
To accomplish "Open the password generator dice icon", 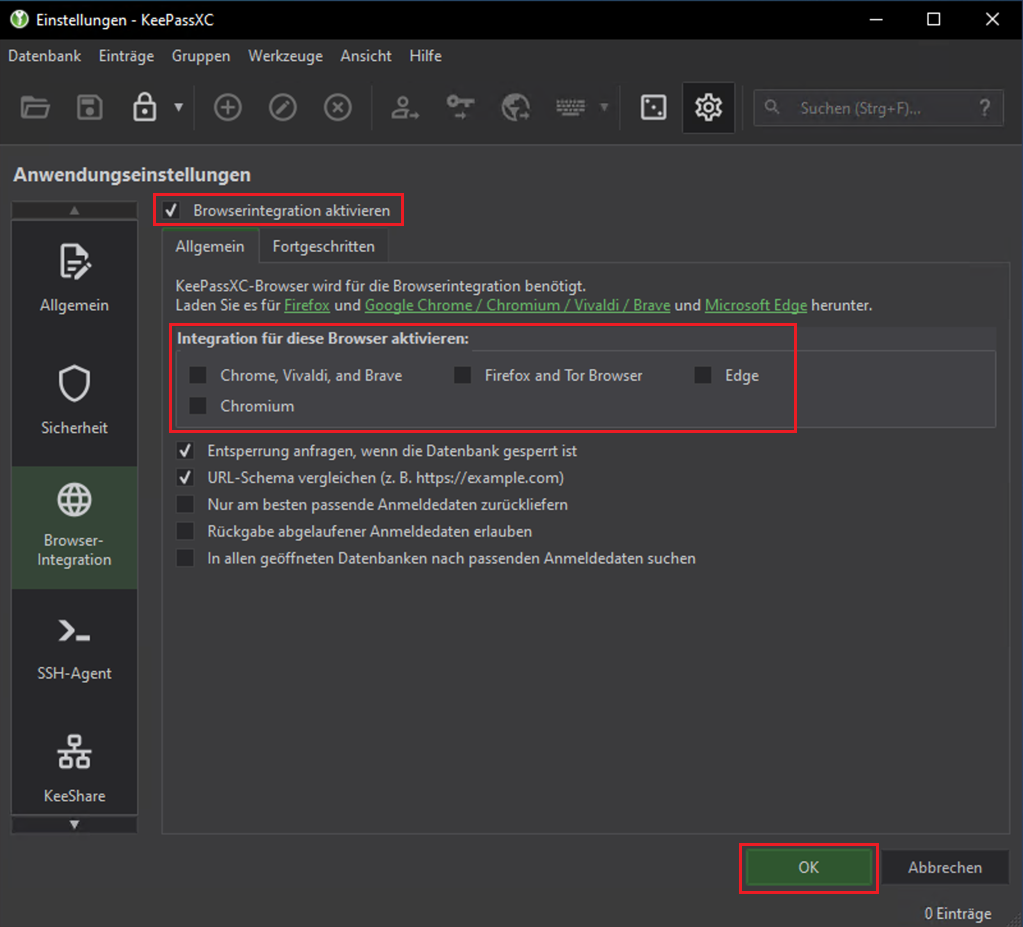I will pos(653,108).
